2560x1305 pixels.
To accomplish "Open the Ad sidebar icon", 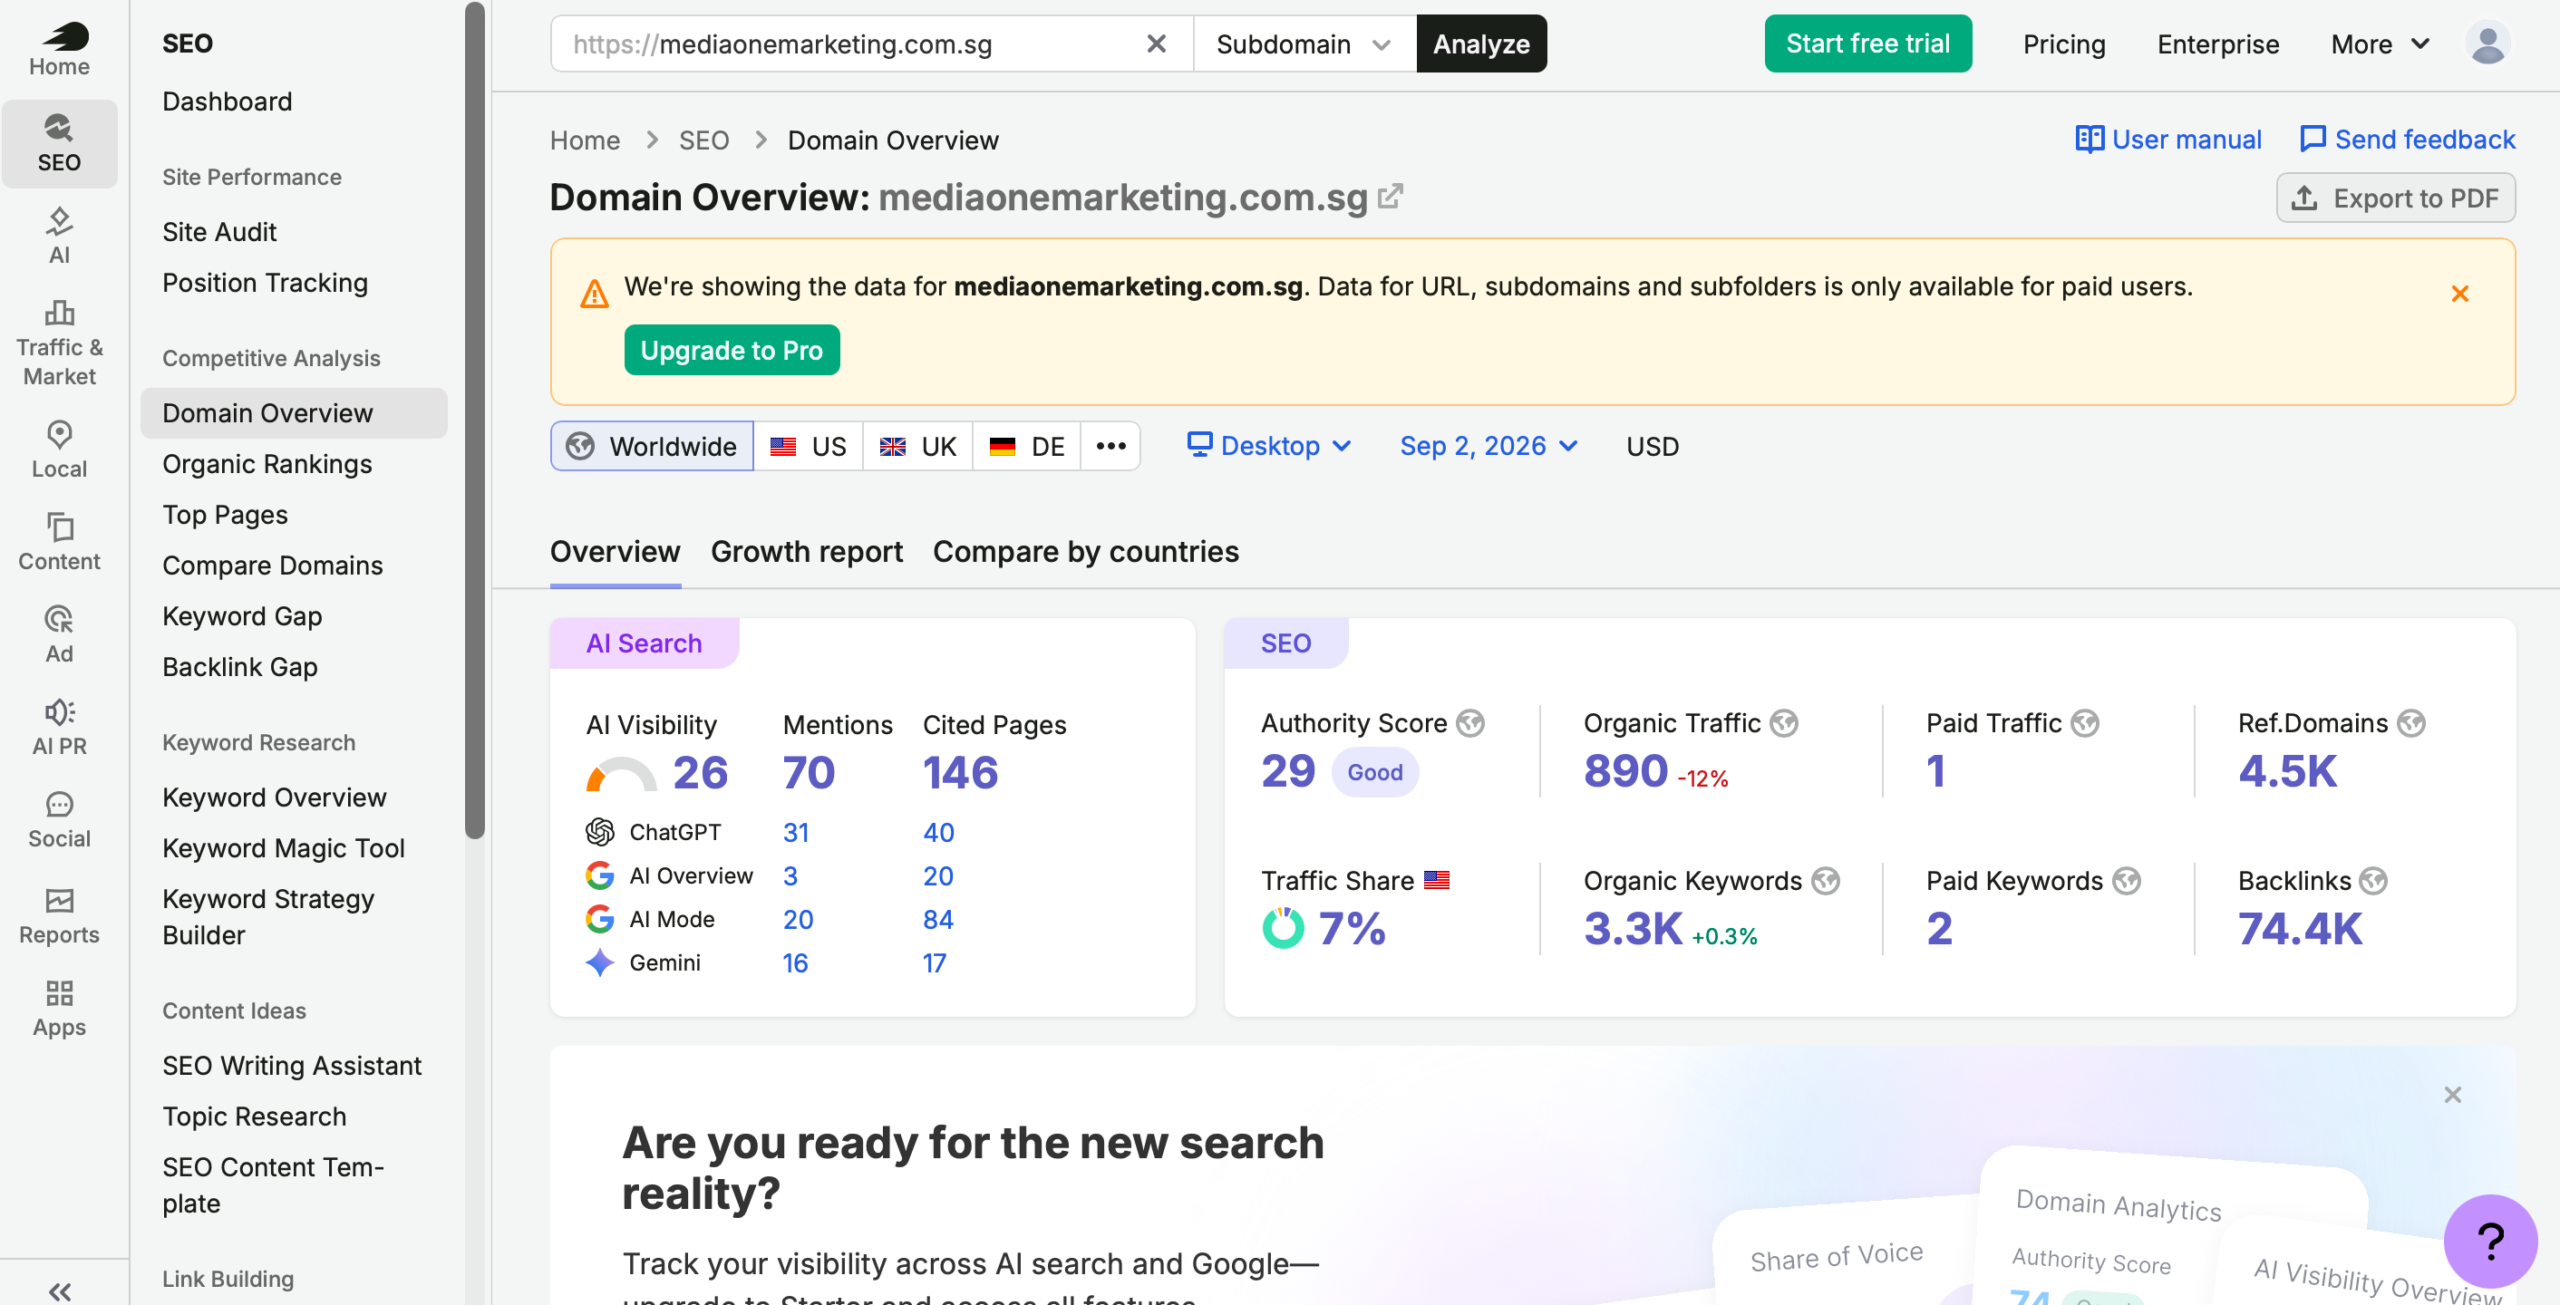I will click(59, 635).
